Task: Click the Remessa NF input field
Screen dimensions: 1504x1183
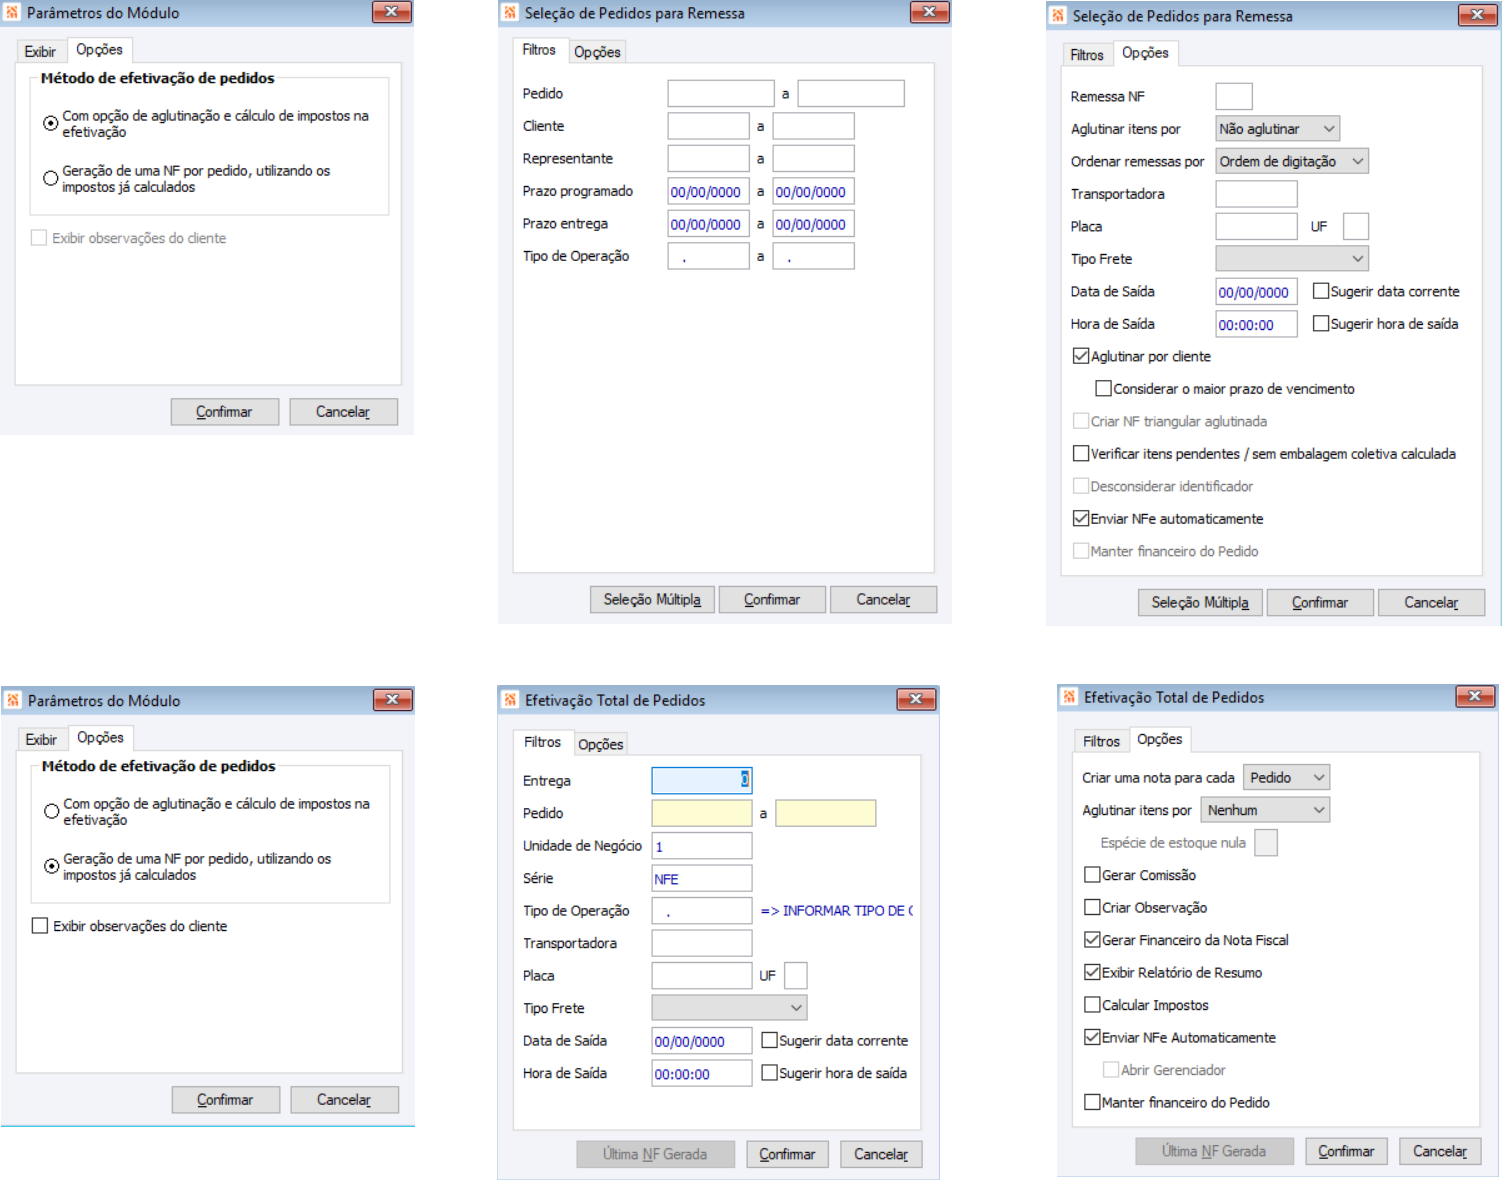Action: point(1234,97)
